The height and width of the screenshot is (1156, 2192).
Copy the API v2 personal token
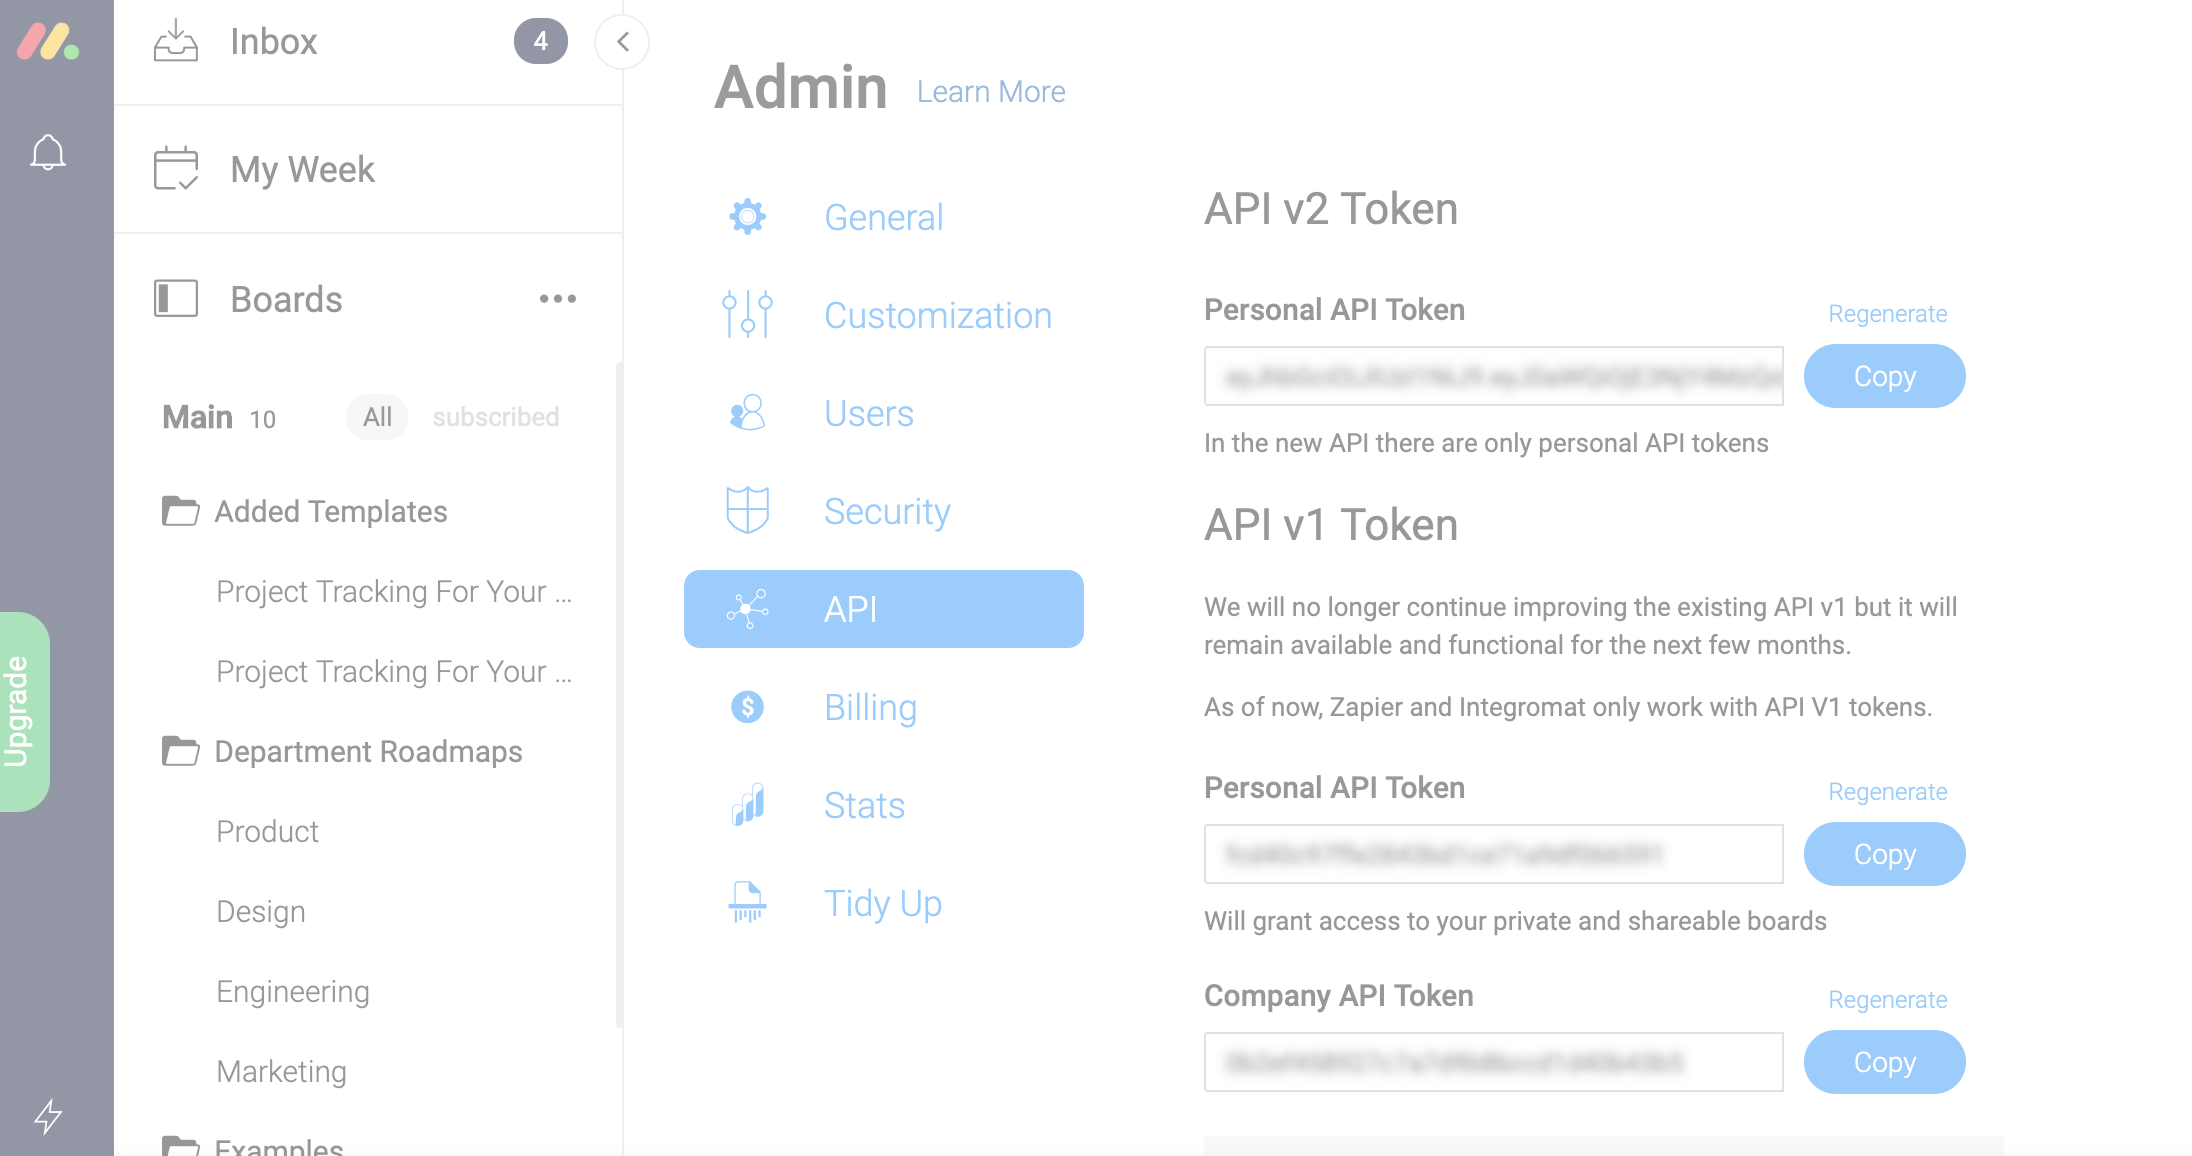tap(1884, 376)
